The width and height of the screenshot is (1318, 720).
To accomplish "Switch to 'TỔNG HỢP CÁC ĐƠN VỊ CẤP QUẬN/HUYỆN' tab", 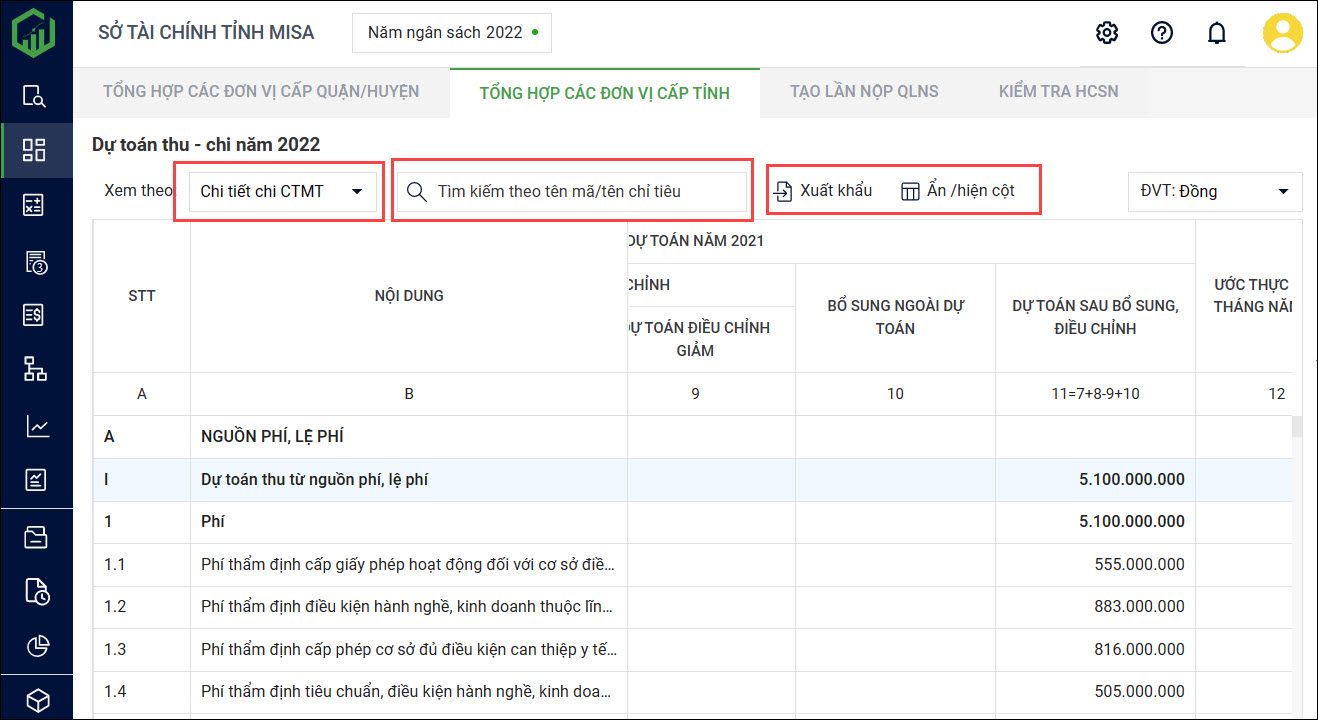I will [x=261, y=92].
